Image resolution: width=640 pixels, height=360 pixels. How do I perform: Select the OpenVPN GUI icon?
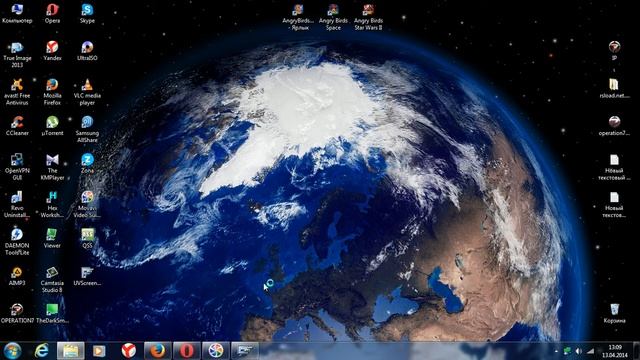(17, 167)
